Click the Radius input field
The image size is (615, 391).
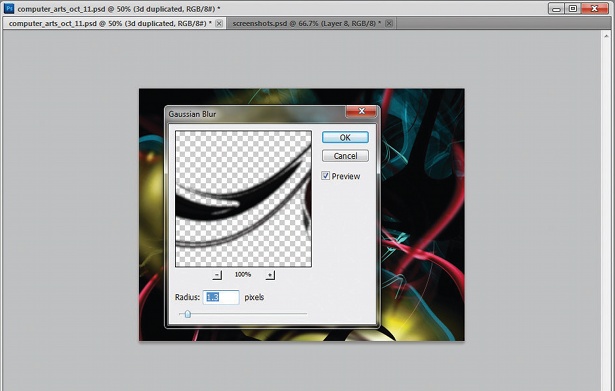tap(221, 297)
